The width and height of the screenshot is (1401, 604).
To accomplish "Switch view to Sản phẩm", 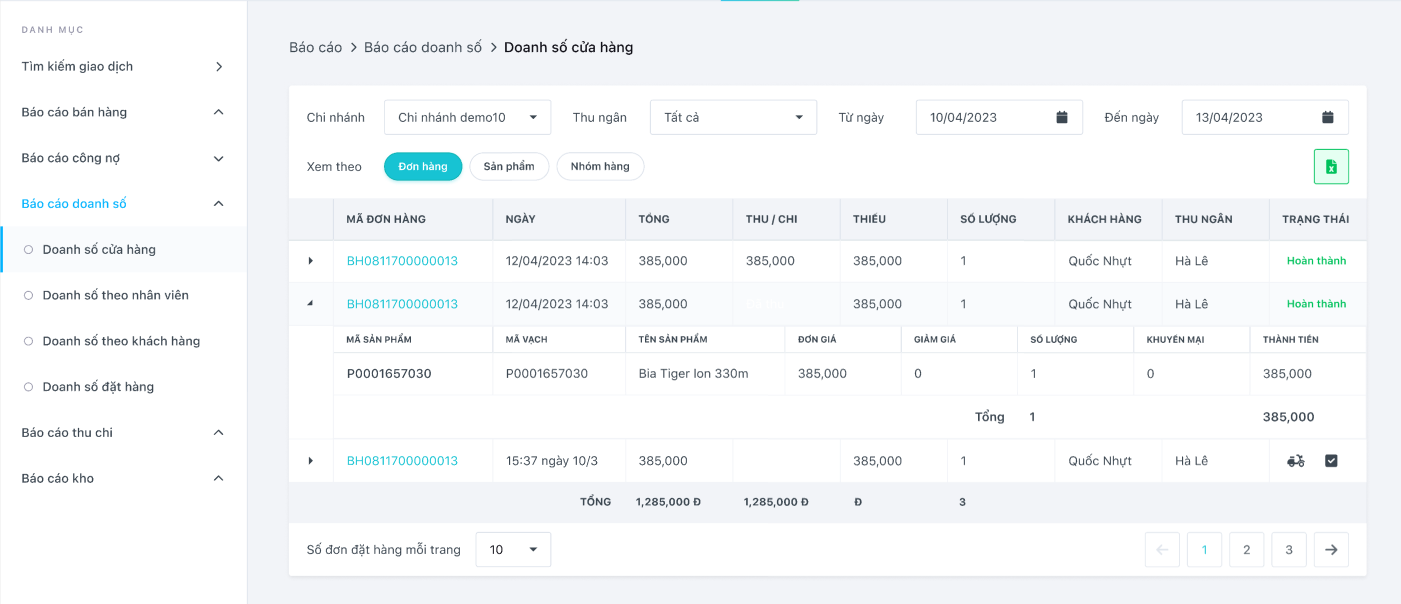I will (509, 167).
